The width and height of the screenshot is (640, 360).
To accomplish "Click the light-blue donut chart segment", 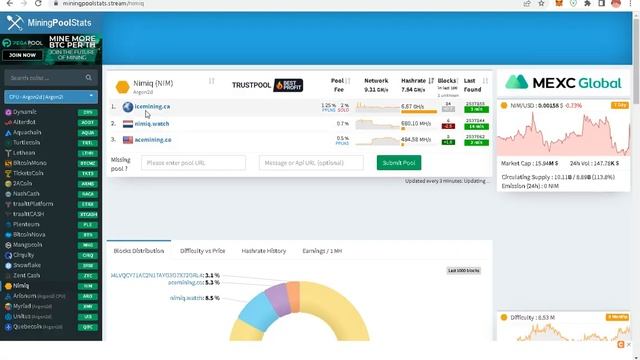I will tap(258, 311).
